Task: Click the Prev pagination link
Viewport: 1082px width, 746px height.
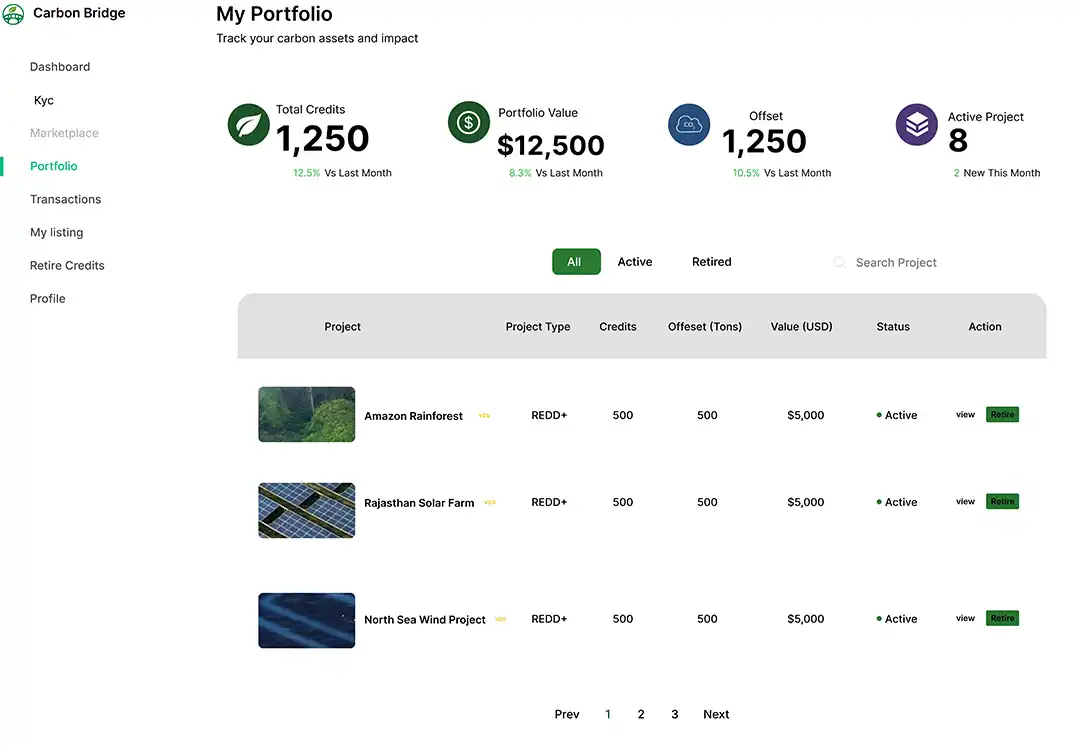Action: 567,714
